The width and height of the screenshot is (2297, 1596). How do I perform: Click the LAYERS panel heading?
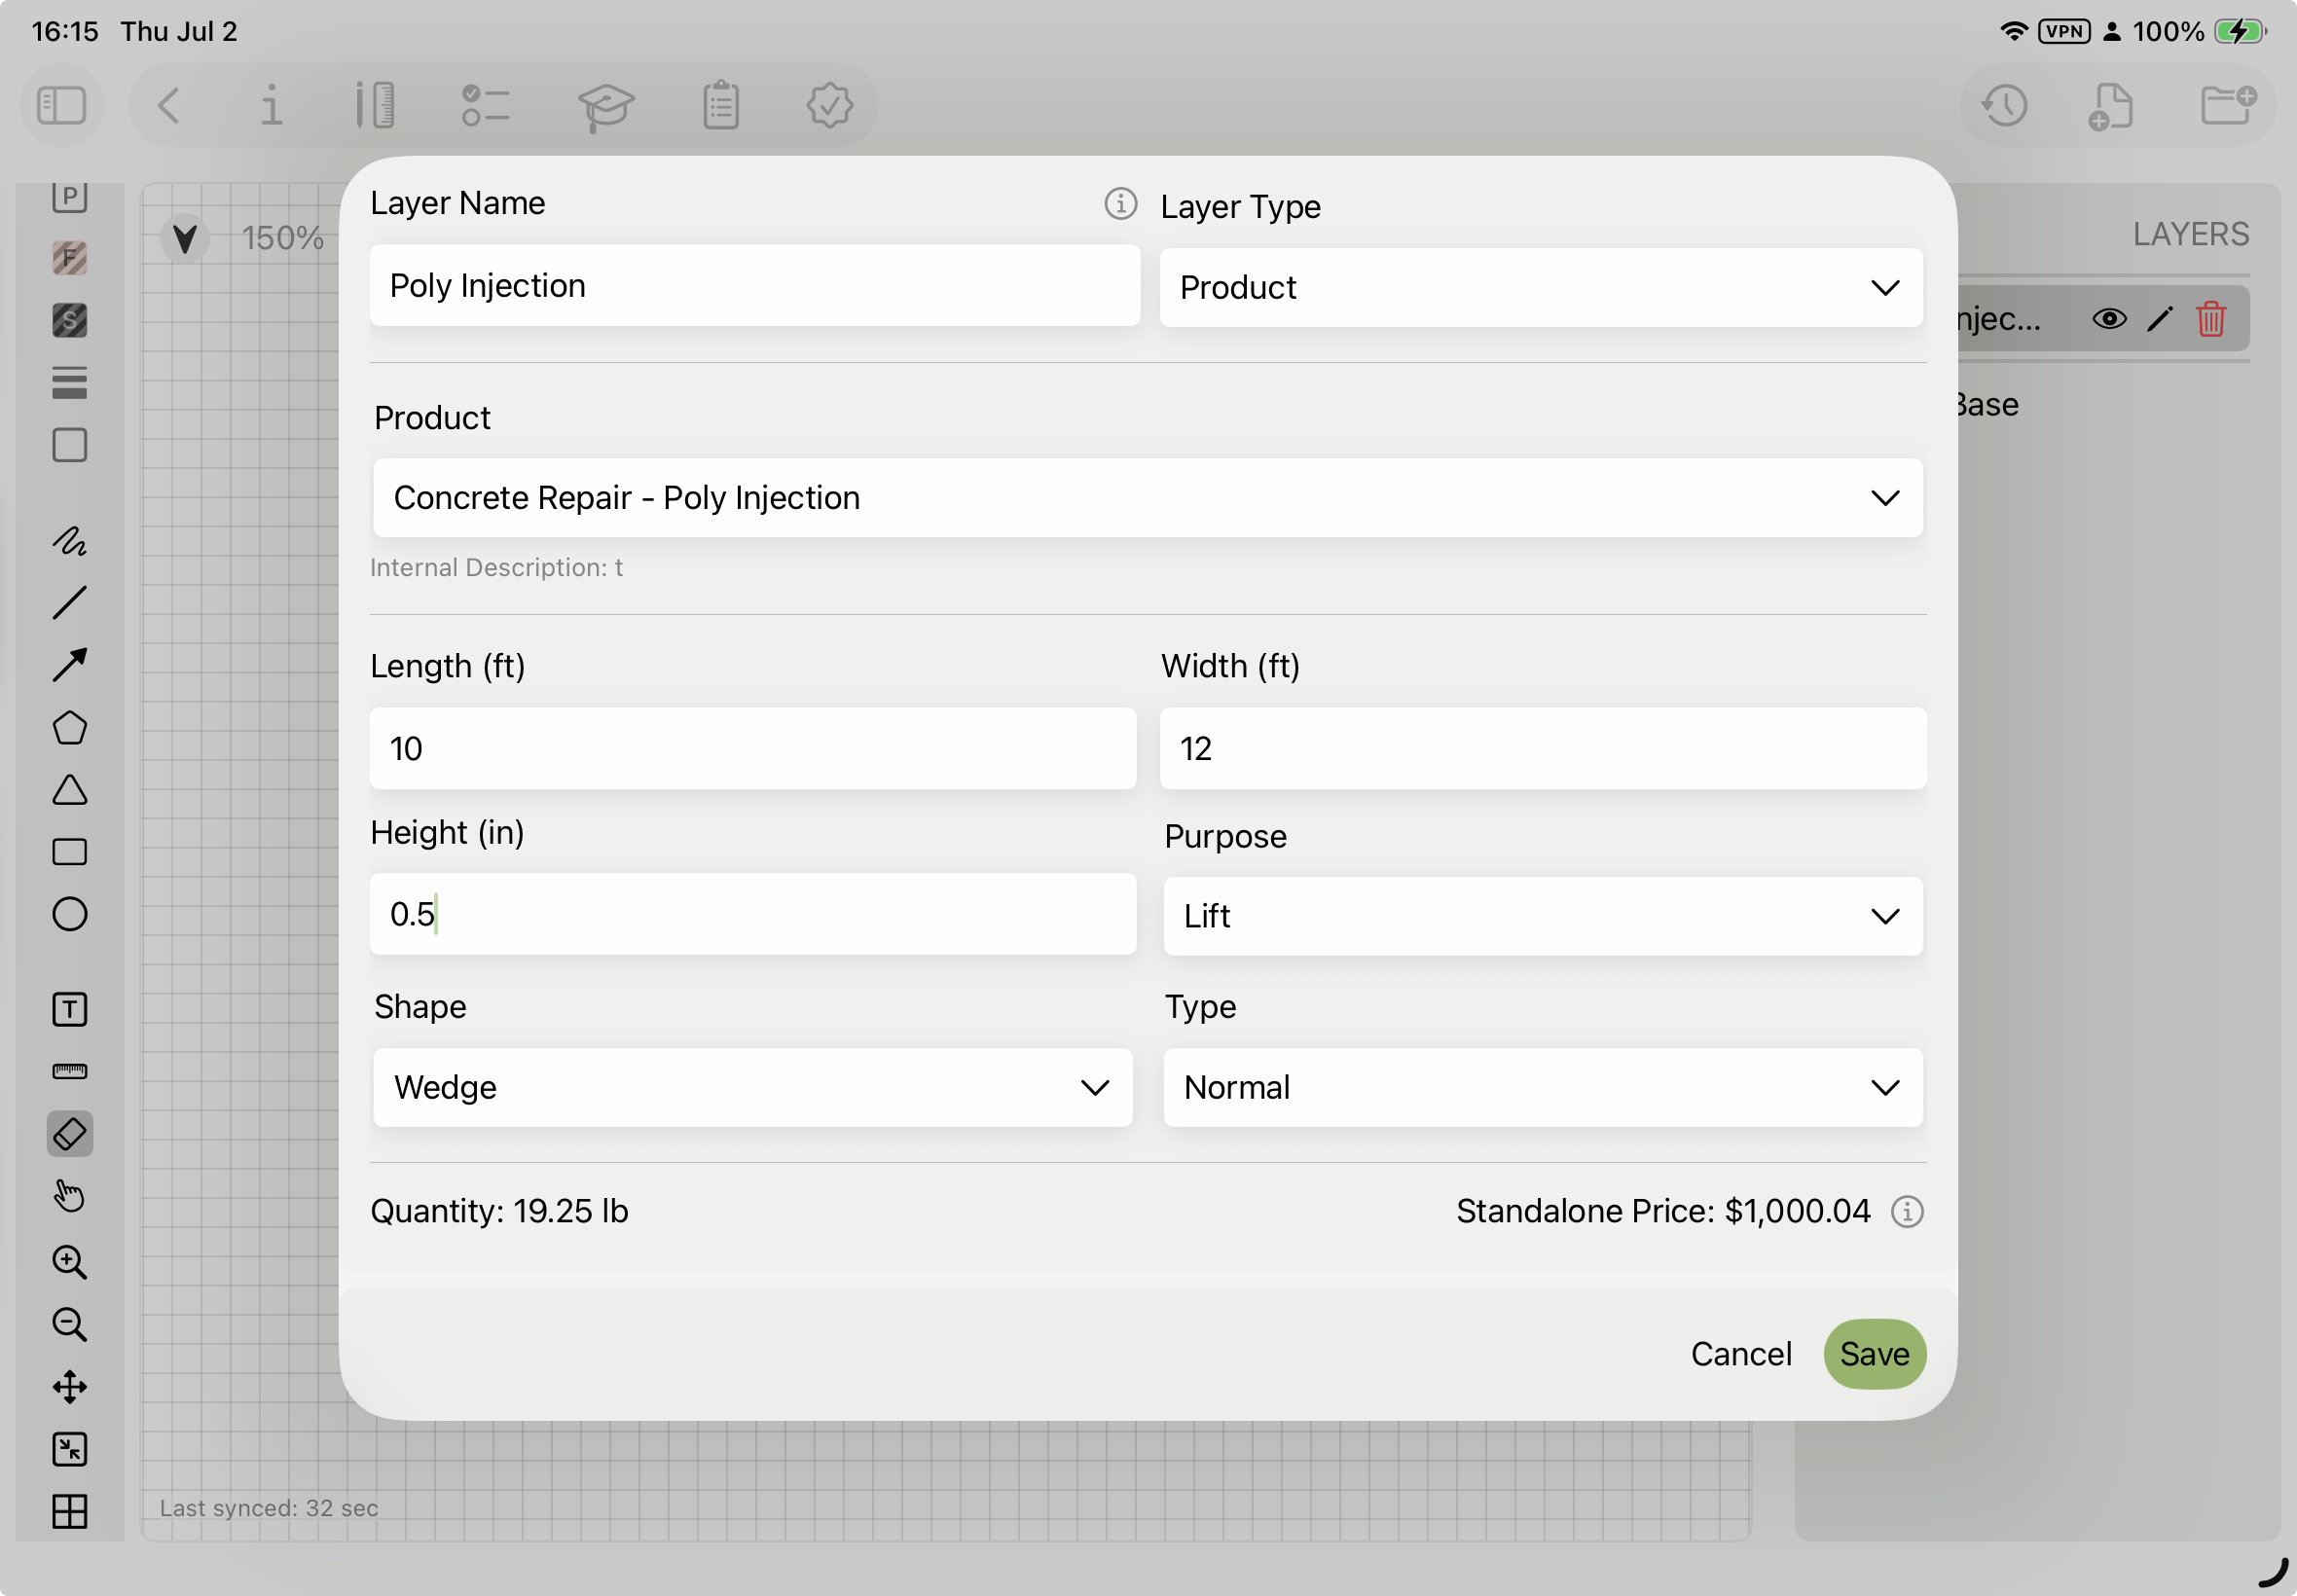[x=2190, y=234]
